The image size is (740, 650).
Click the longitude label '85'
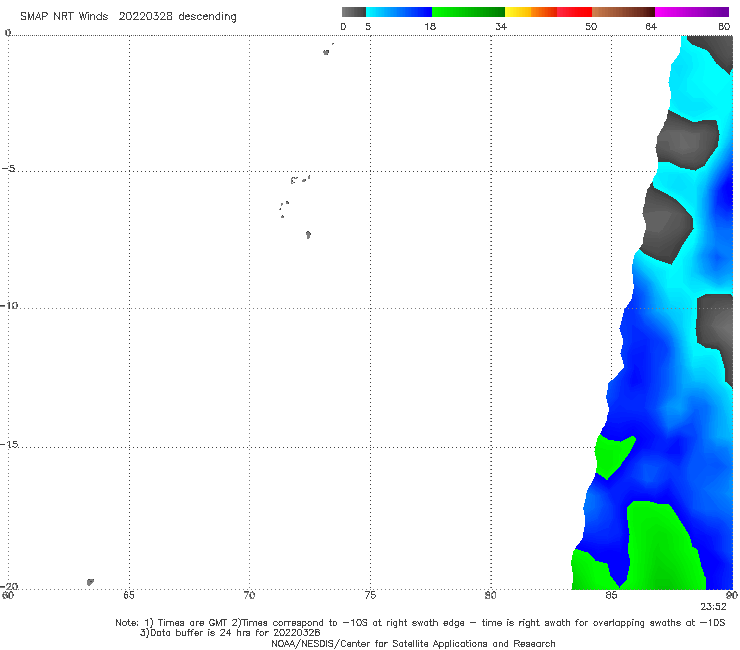pyautogui.click(x=611, y=595)
